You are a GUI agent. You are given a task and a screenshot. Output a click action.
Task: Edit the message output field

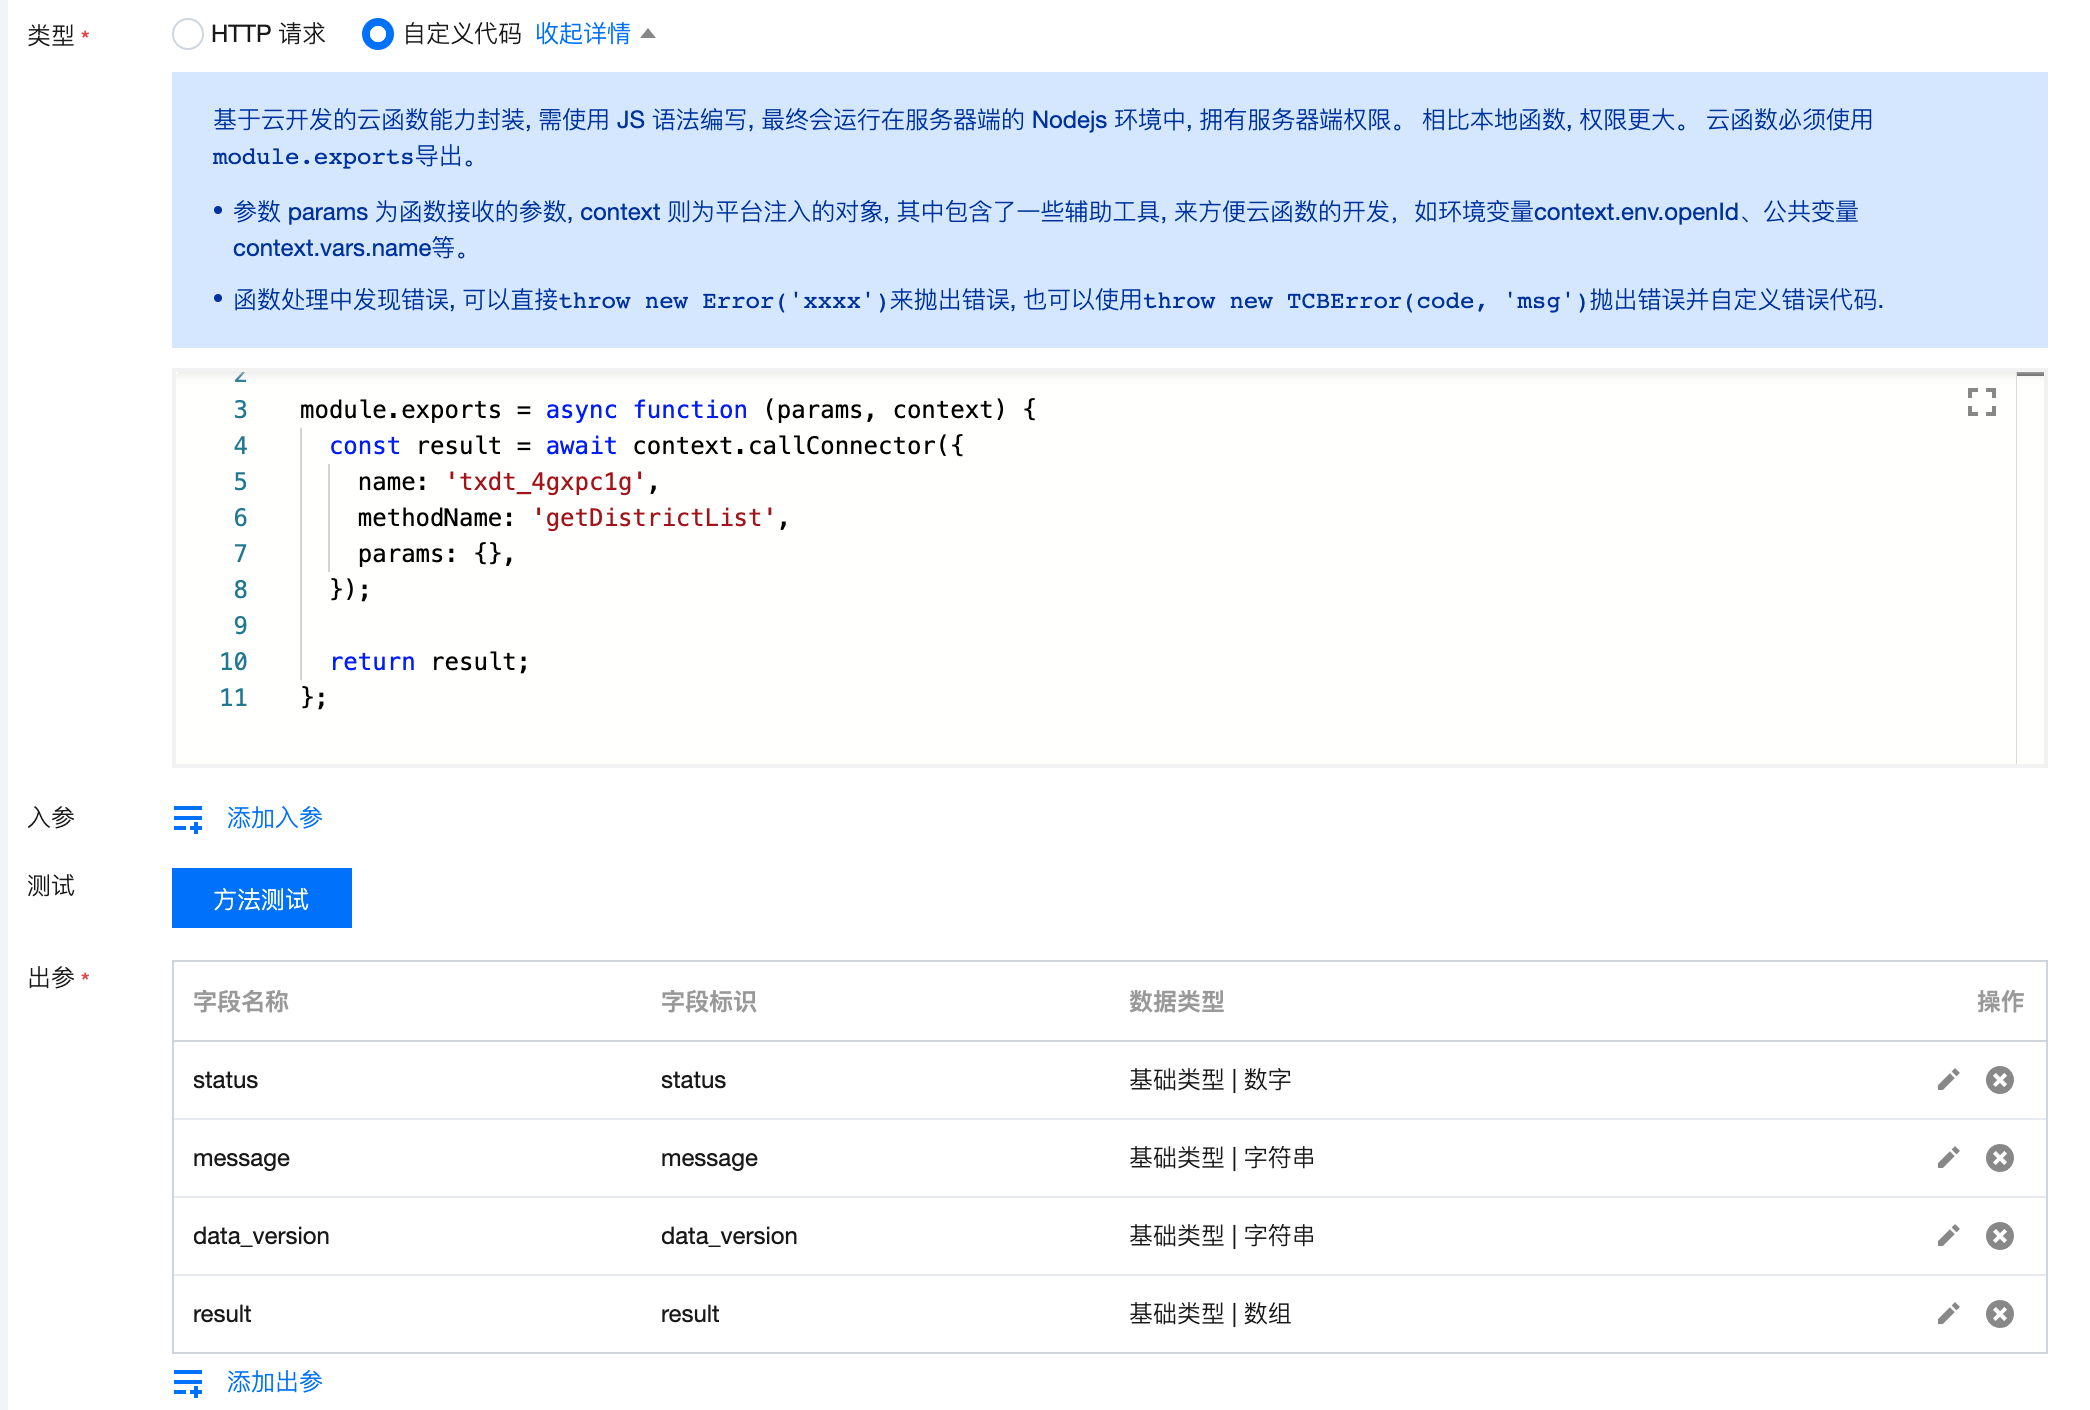coord(1948,1158)
